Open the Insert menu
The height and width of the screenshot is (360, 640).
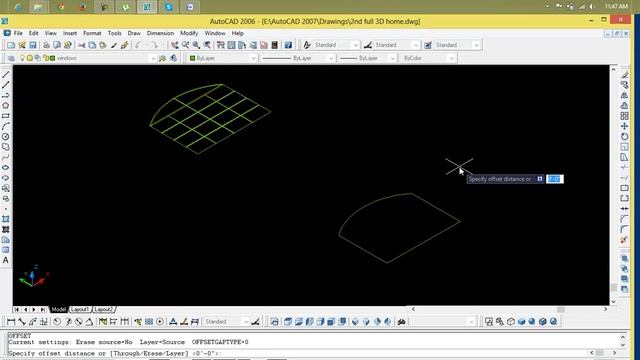[70, 33]
